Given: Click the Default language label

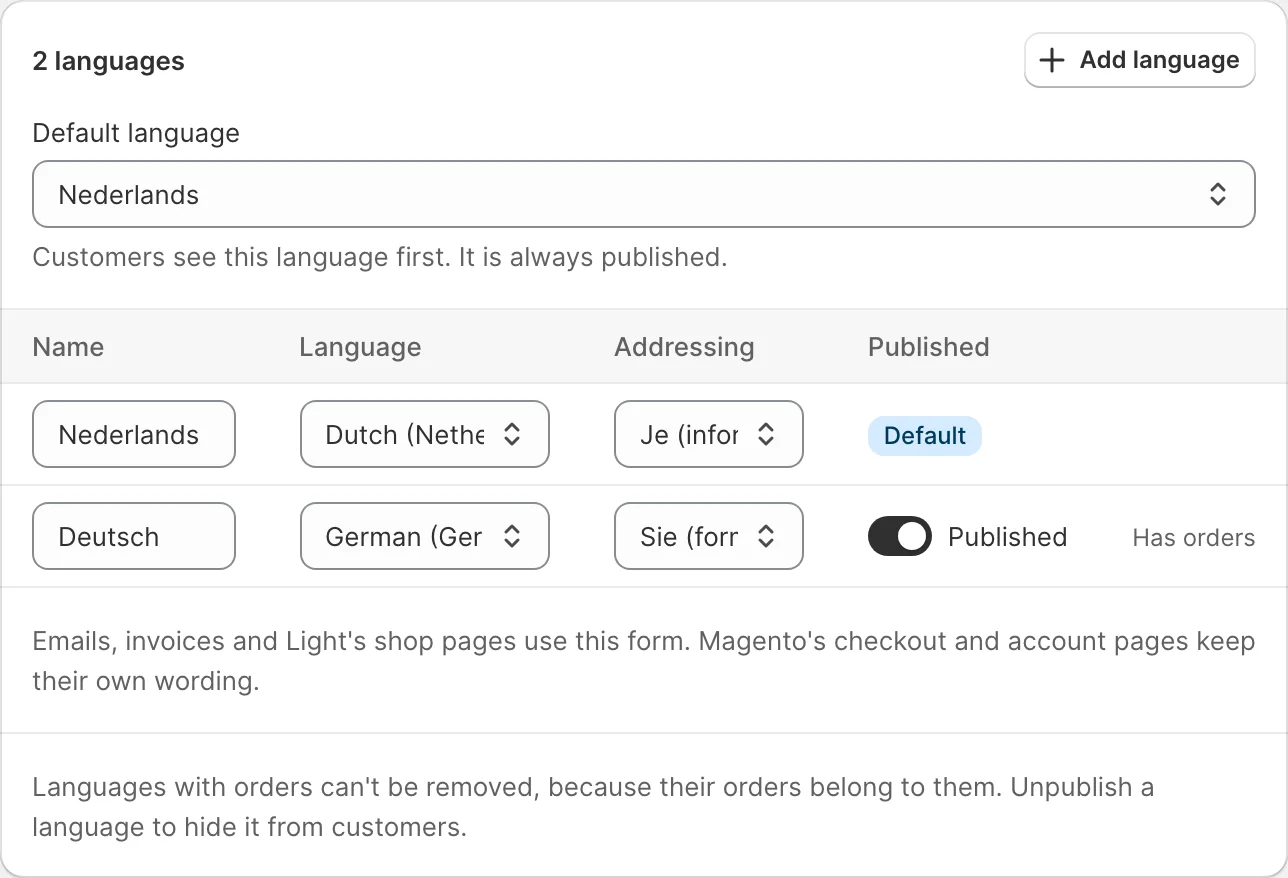Looking at the screenshot, I should coord(136,133).
